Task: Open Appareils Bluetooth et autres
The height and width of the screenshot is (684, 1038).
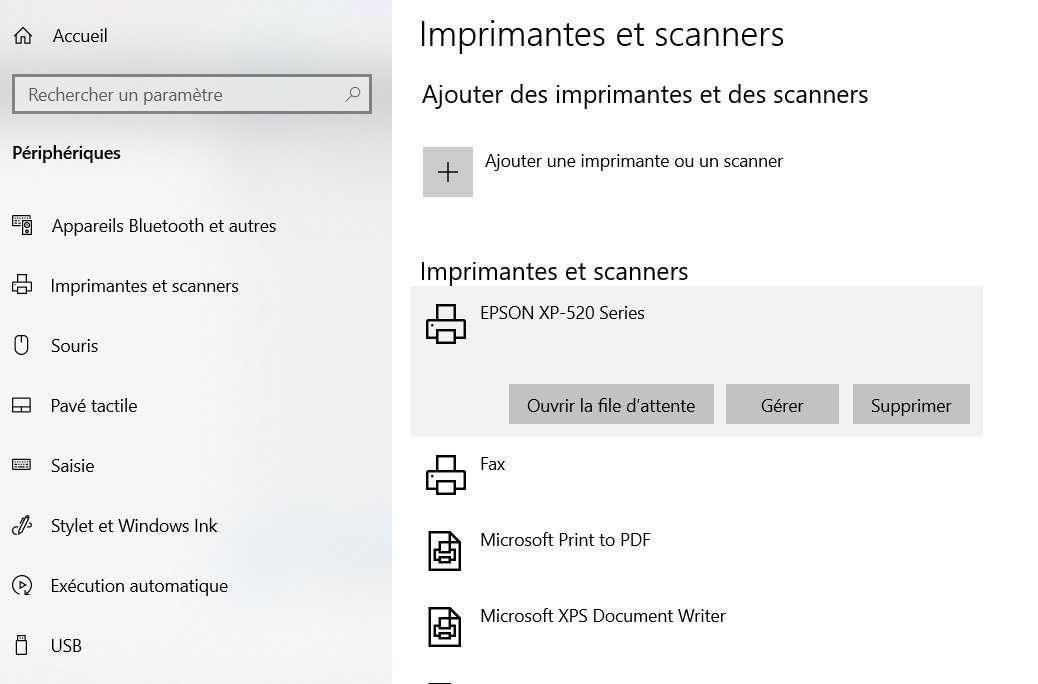Action: (163, 226)
